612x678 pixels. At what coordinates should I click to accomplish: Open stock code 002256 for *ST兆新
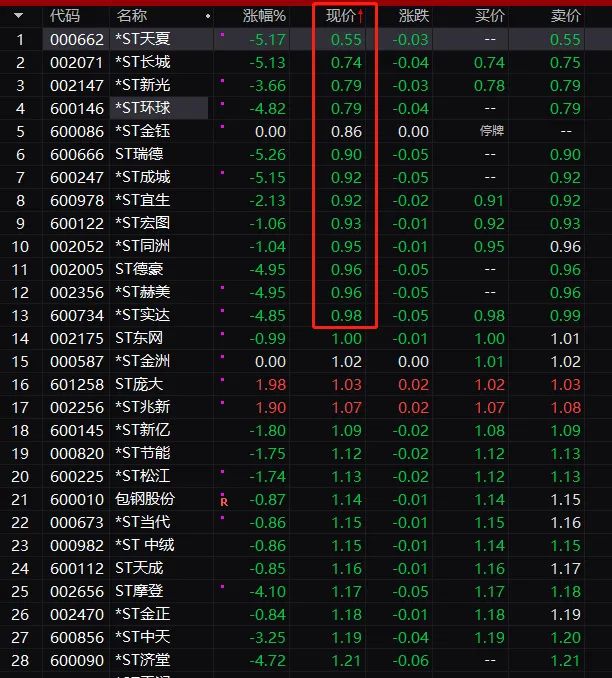click(76, 407)
